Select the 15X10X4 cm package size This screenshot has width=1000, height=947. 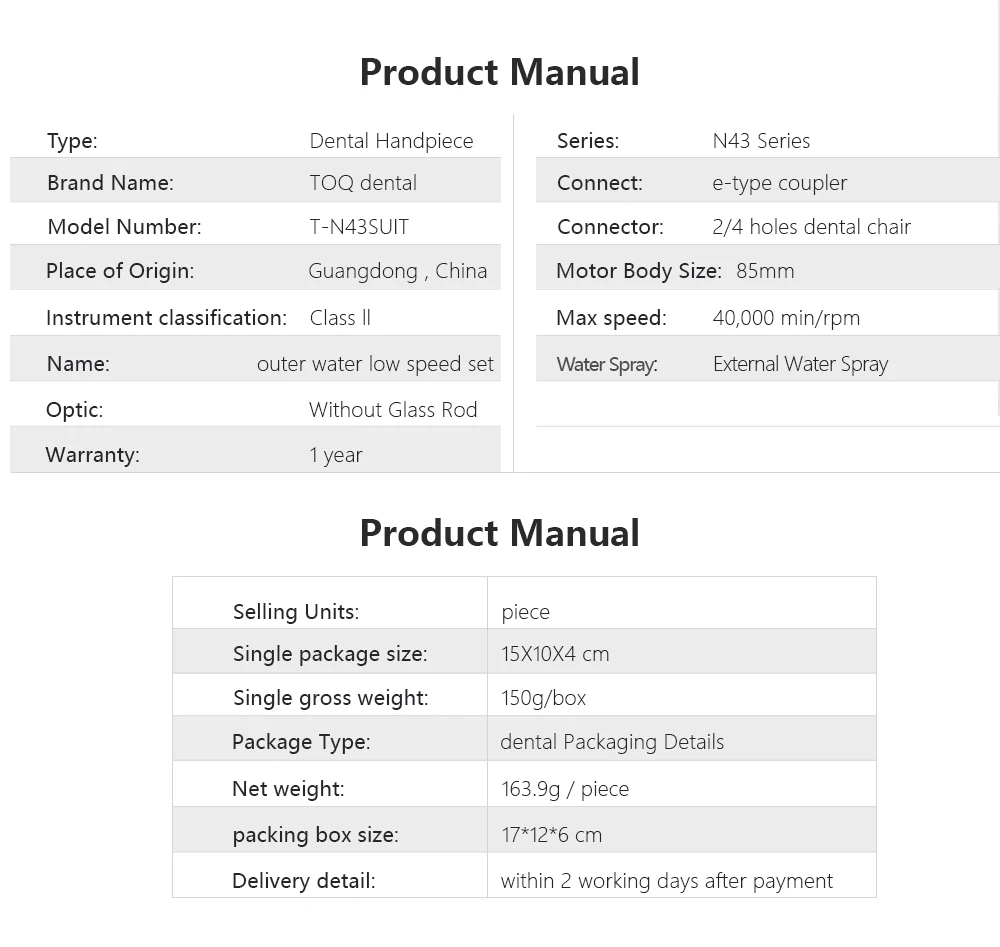click(x=555, y=654)
